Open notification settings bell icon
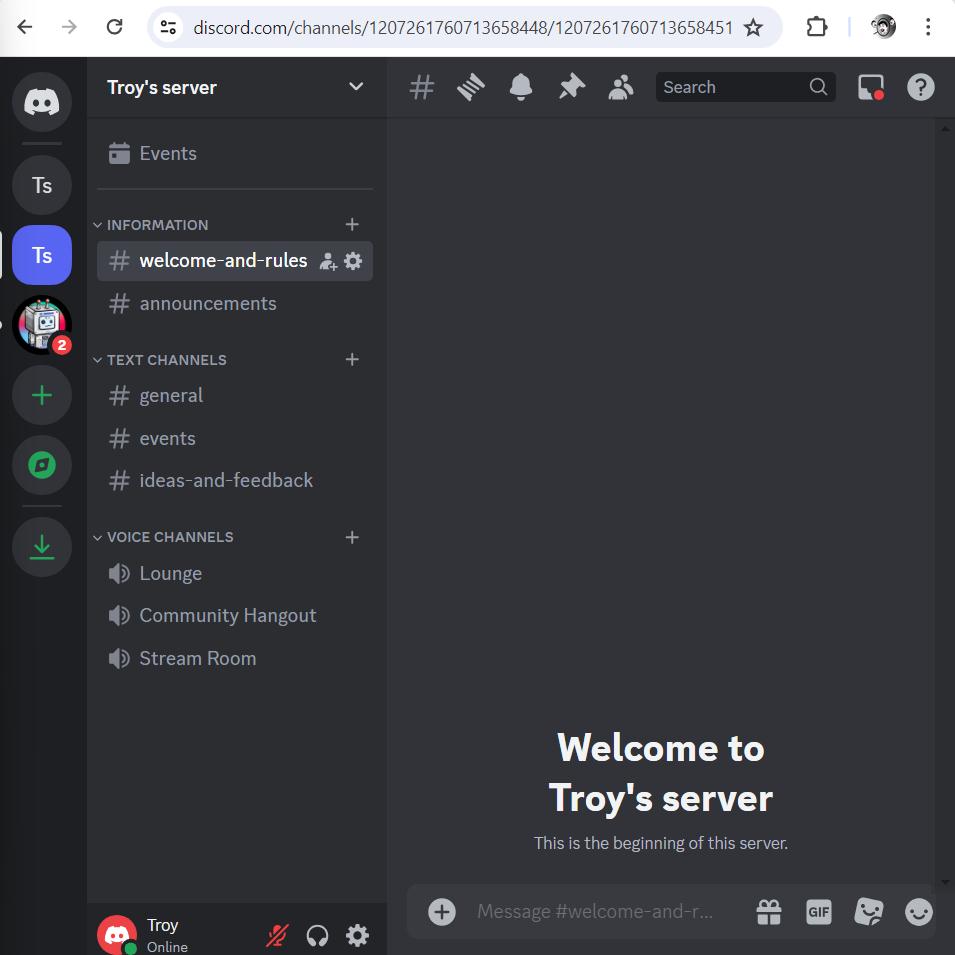 521,87
